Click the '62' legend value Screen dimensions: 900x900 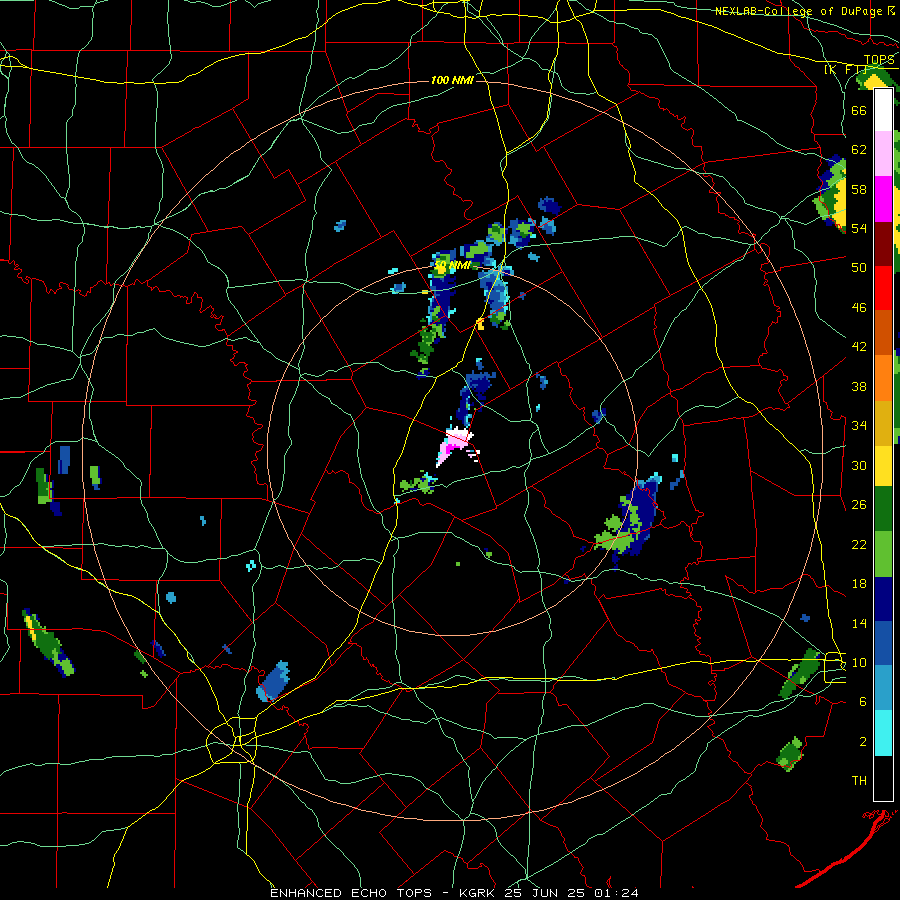[859, 150]
